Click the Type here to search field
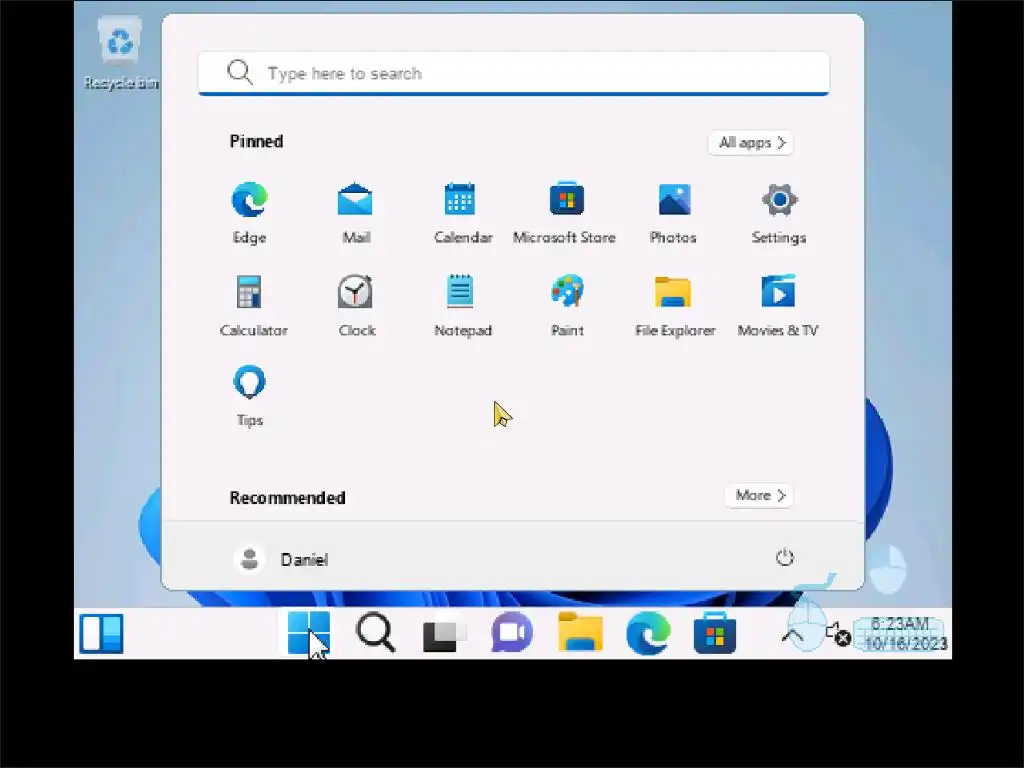The width and height of the screenshot is (1024, 768). click(x=514, y=73)
